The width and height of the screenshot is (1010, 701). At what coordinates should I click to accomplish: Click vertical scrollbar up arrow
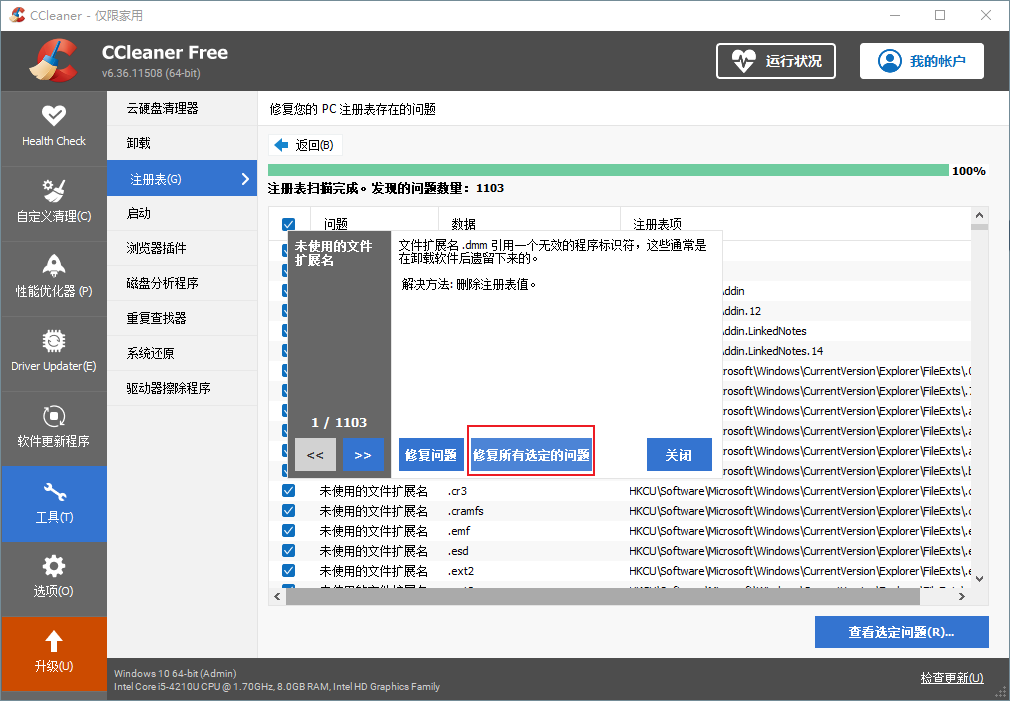tap(979, 215)
